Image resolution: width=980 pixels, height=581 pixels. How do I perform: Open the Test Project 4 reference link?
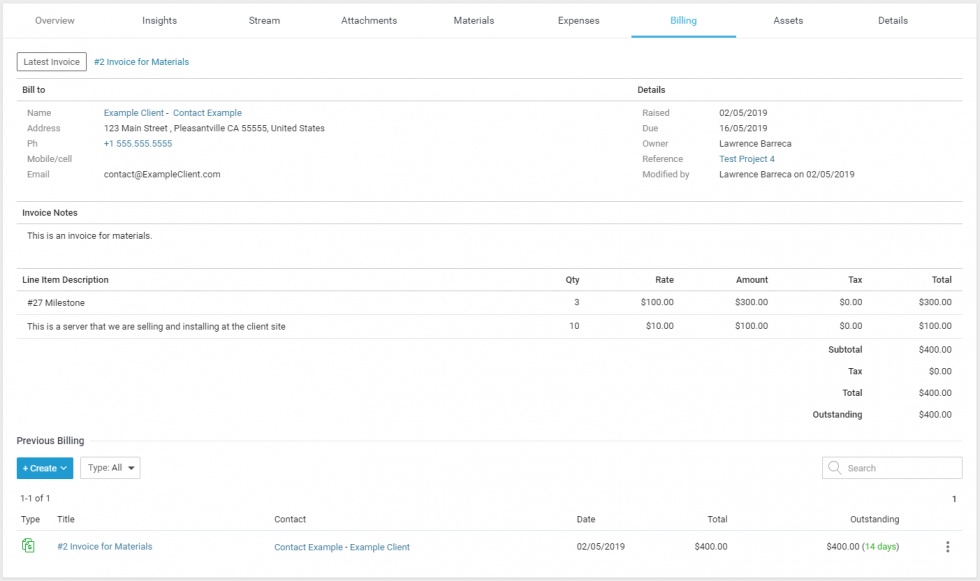click(747, 159)
